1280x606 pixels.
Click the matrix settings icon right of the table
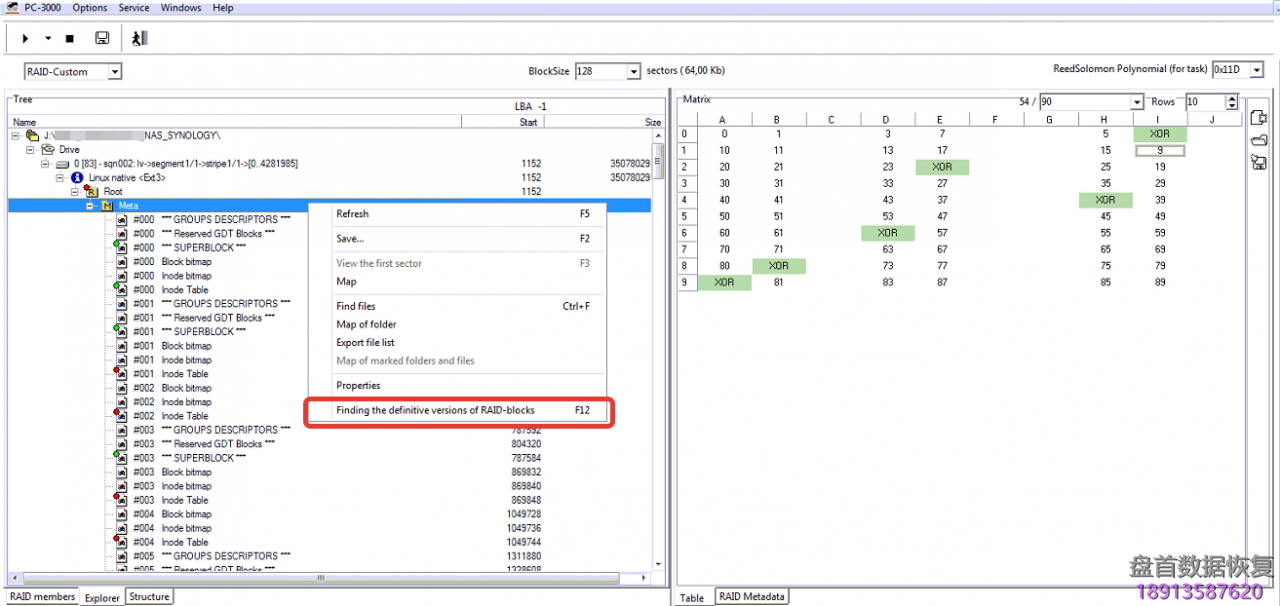pyautogui.click(x=1259, y=118)
